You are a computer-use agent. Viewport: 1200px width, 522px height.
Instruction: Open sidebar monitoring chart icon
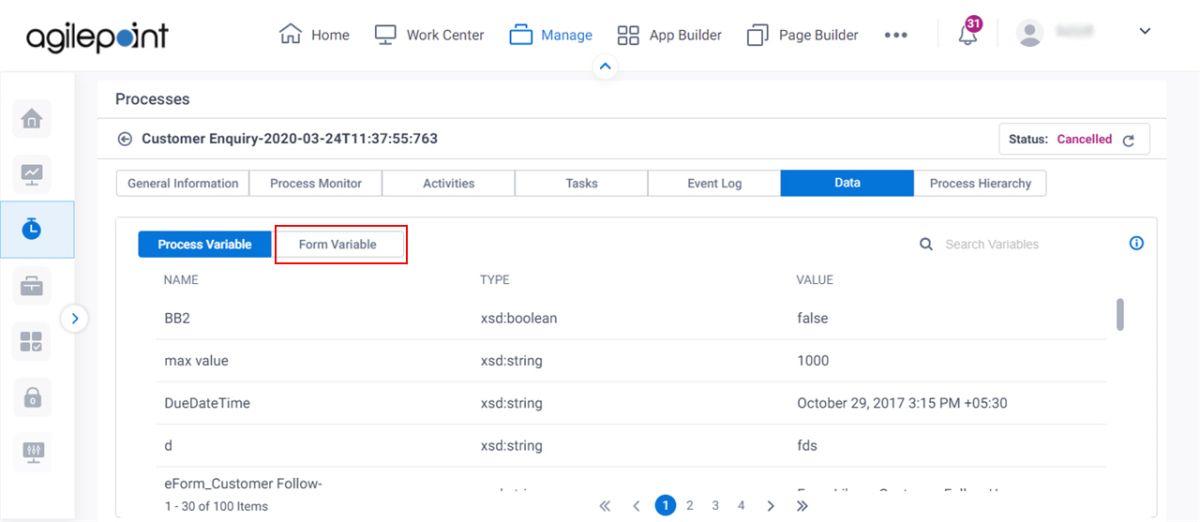point(32,174)
